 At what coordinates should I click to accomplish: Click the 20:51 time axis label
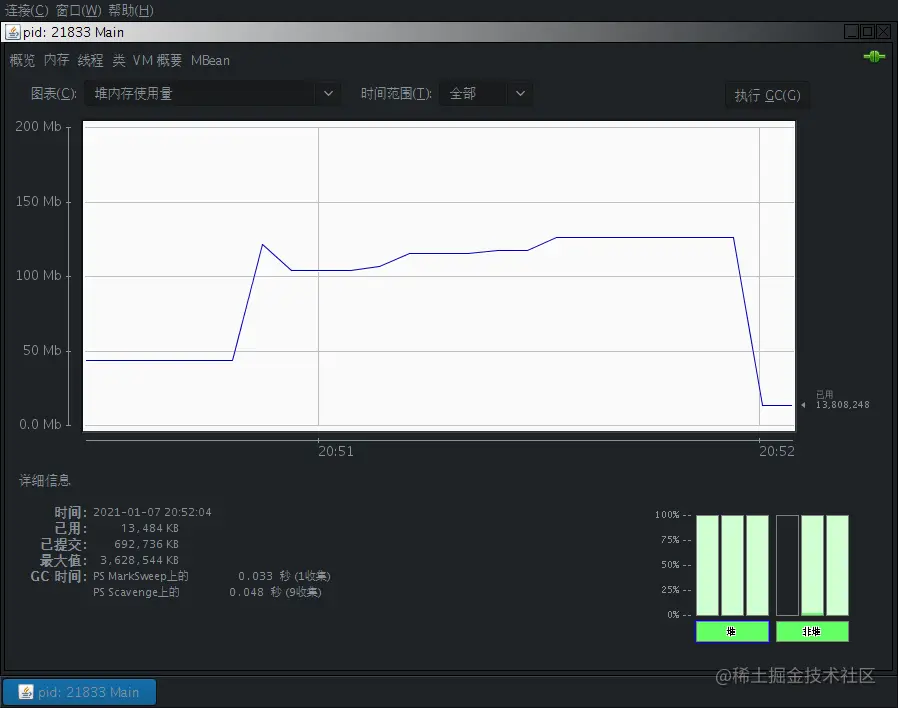(x=336, y=451)
